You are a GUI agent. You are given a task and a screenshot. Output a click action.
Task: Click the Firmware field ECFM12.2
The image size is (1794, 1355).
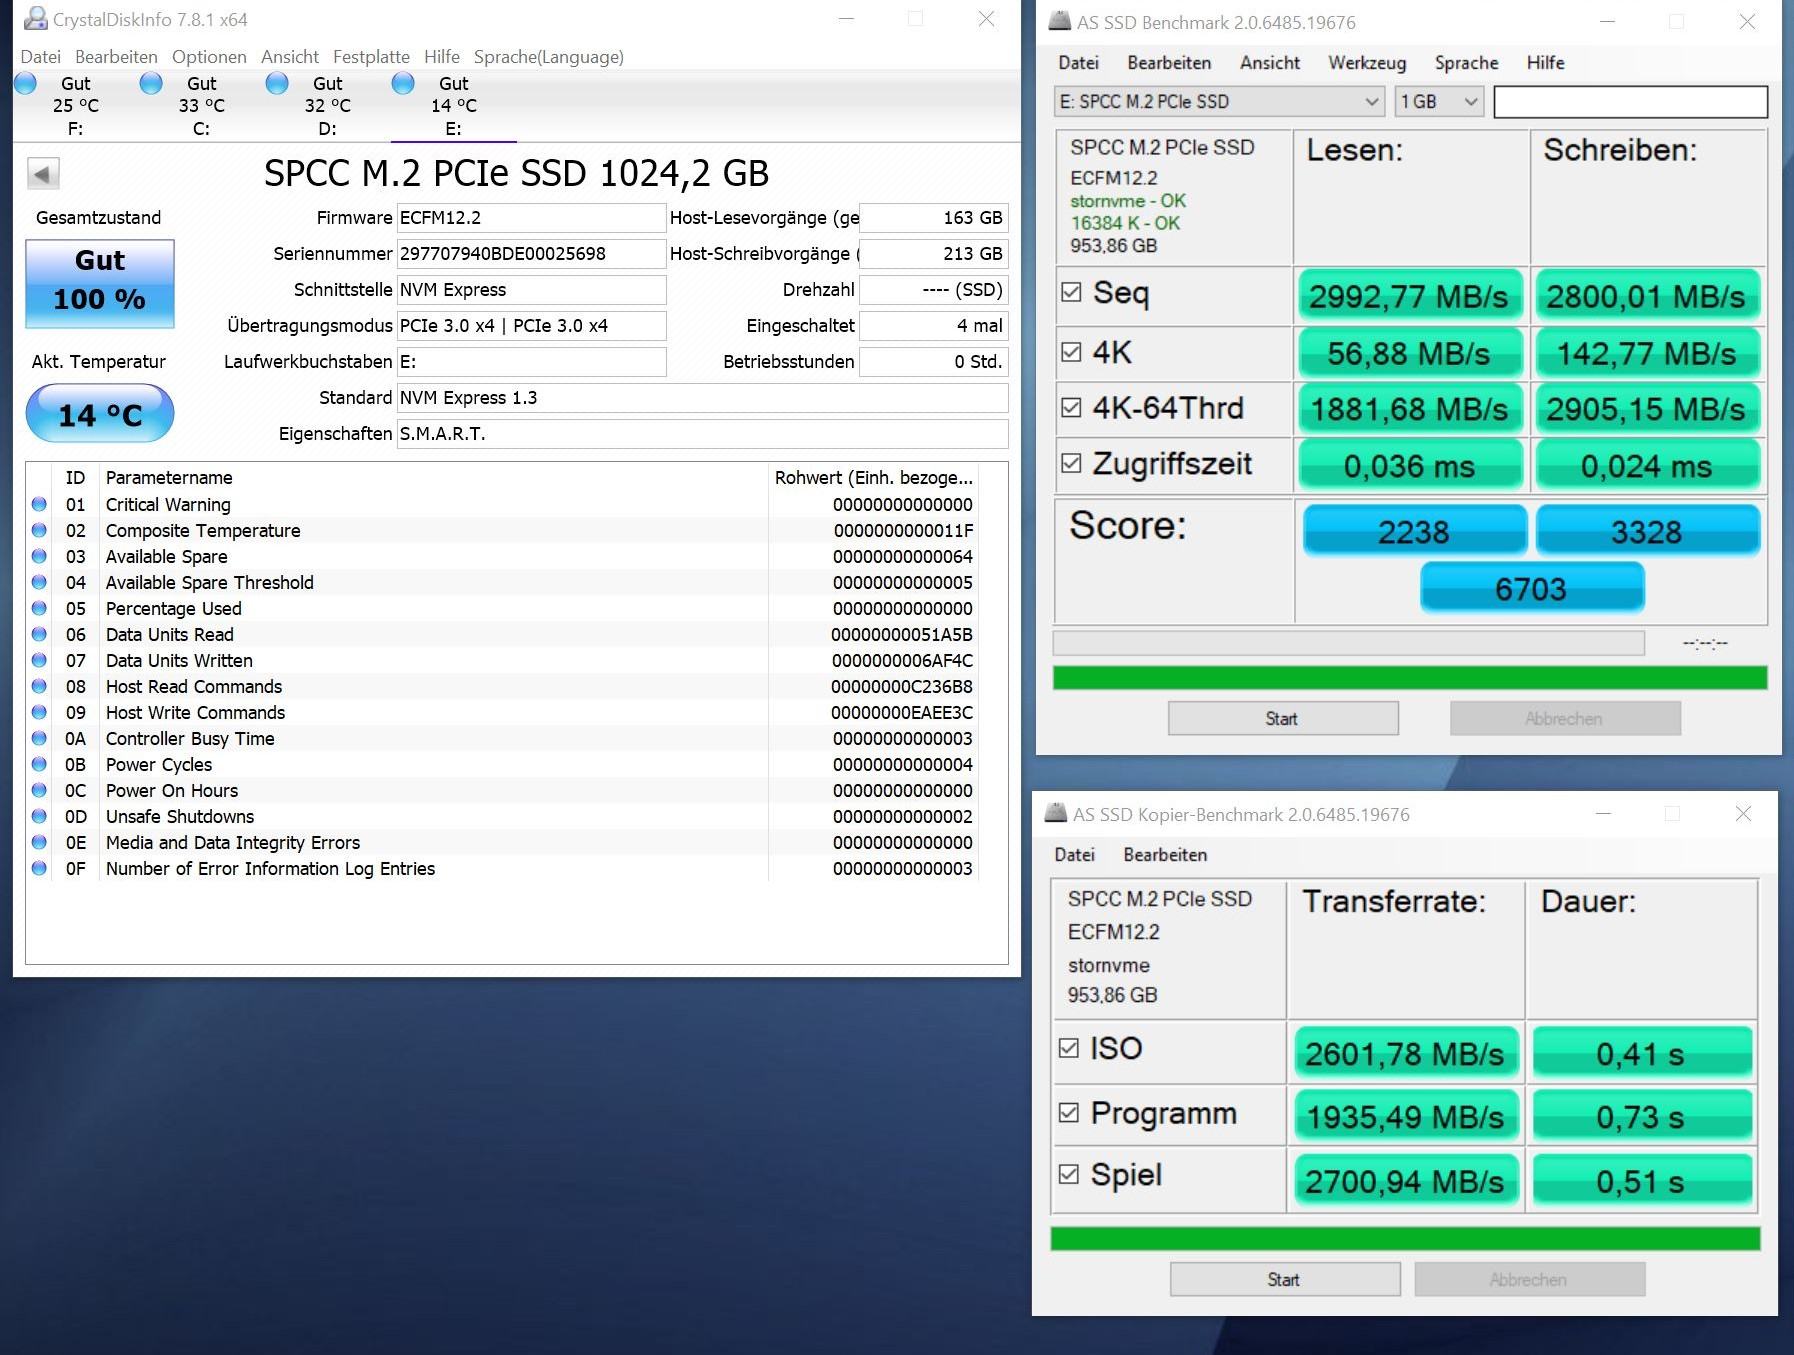(531, 218)
